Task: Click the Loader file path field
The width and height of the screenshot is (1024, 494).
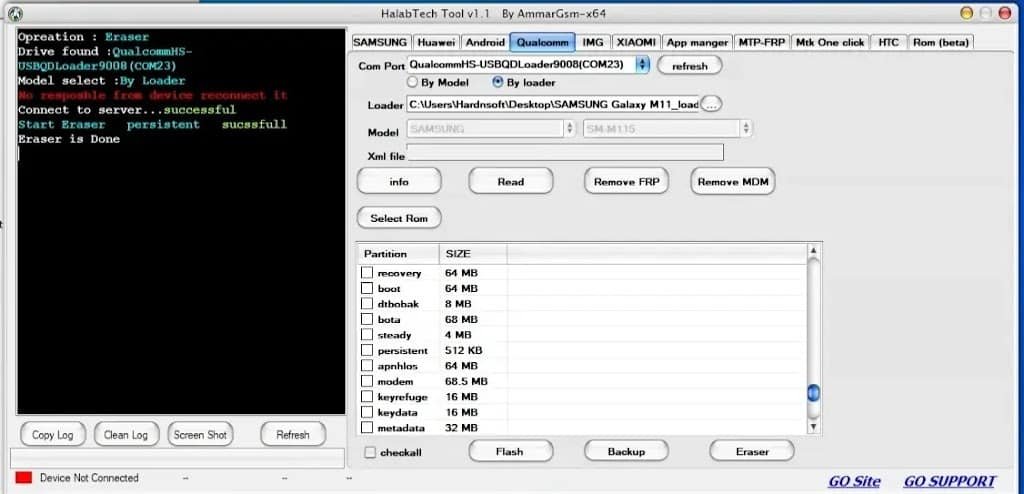Action: click(x=552, y=104)
